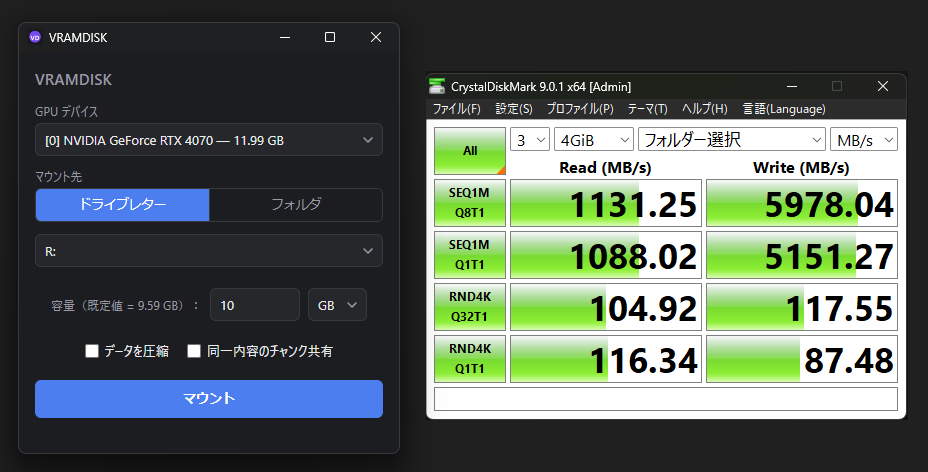Open the 4GiB test size dropdown
Image resolution: width=928 pixels, height=472 pixels.
click(594, 140)
